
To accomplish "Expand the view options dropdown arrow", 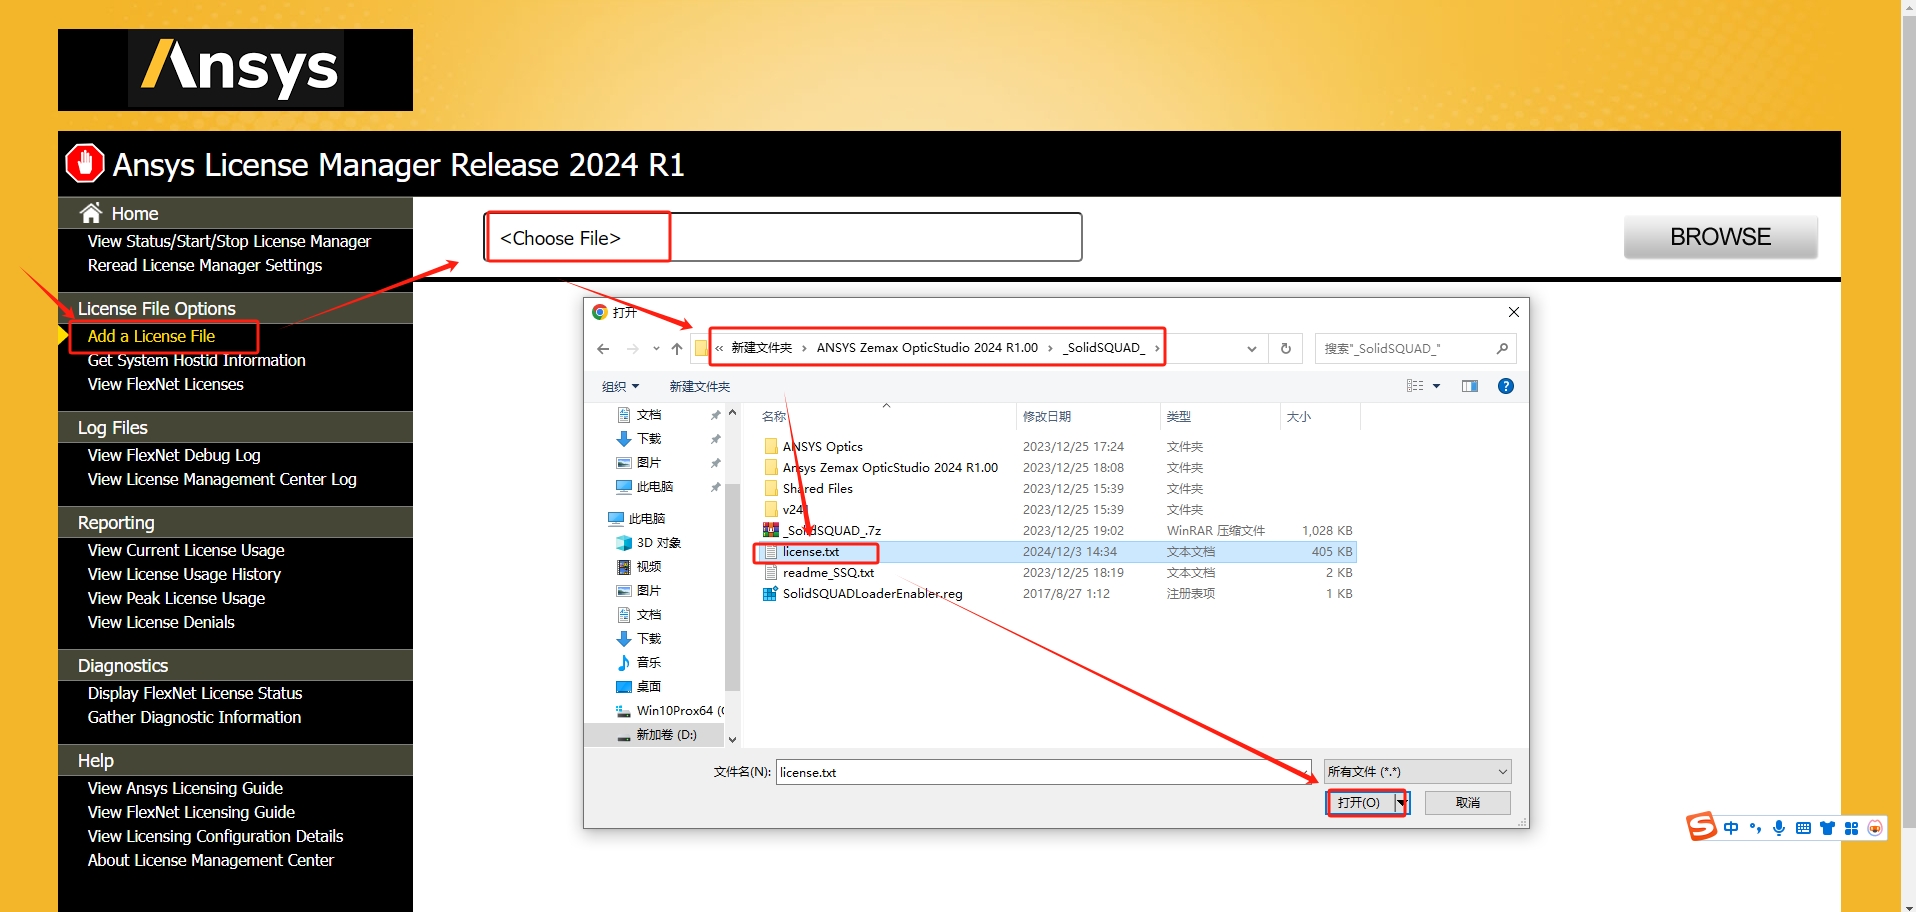I will point(1437,386).
